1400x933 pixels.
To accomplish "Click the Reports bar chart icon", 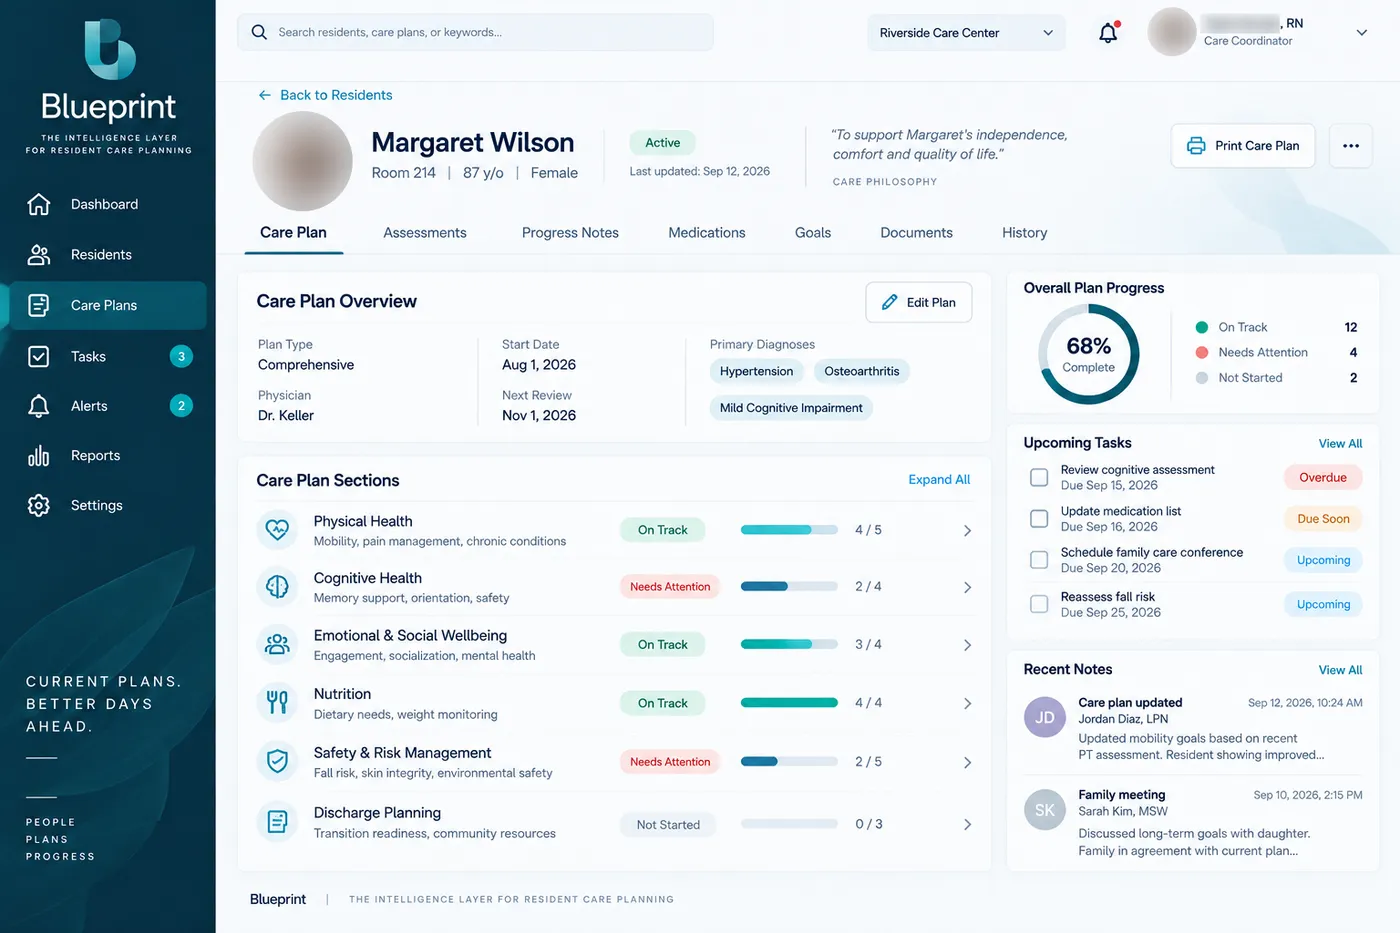I will click(x=39, y=456).
